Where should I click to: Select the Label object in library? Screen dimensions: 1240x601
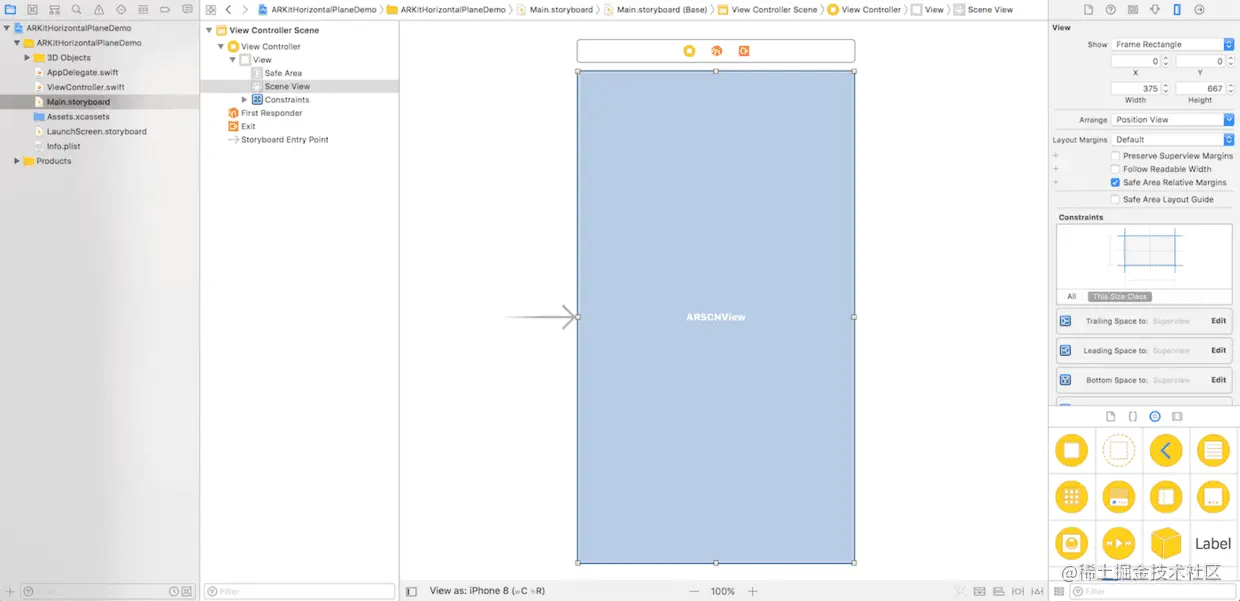pyautogui.click(x=1213, y=544)
